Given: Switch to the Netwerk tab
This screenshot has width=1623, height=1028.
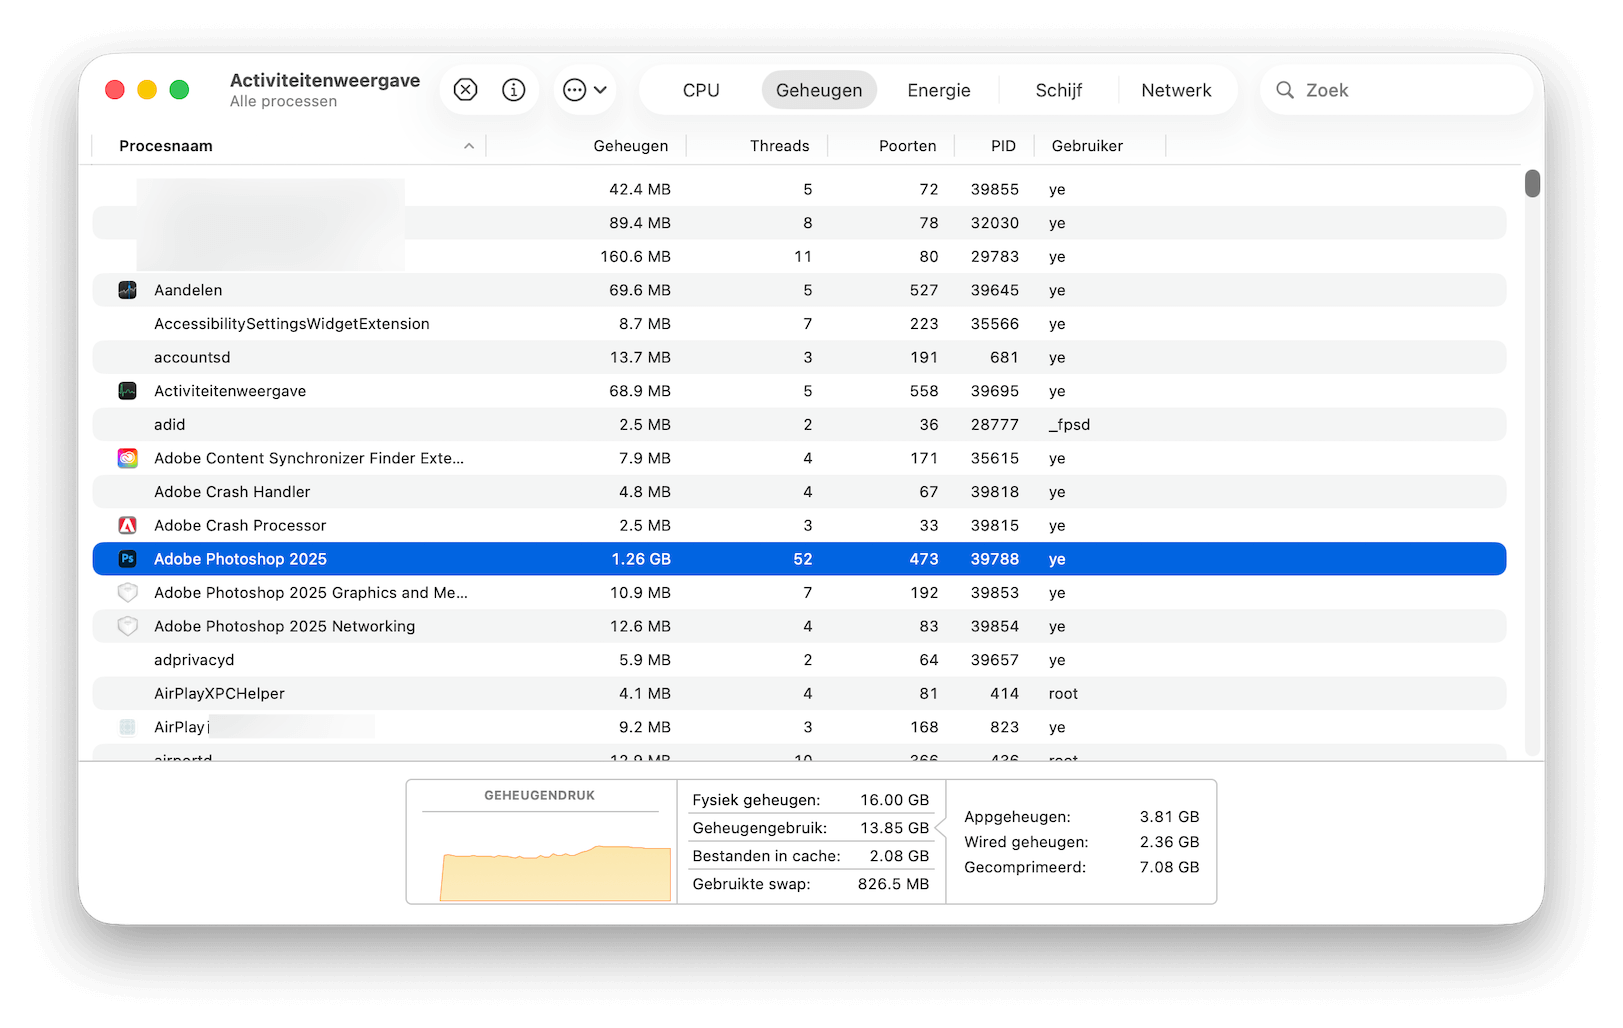Looking at the screenshot, I should [x=1176, y=90].
